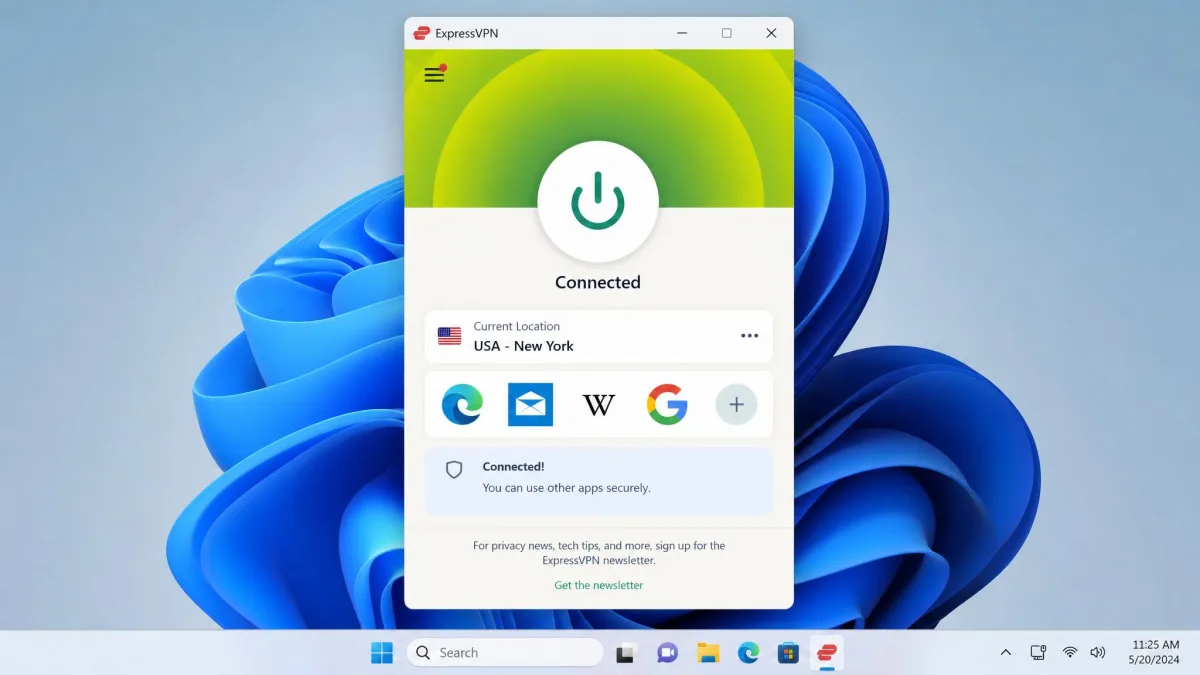The image size is (1200, 675).
Task: Open File Explorer from the taskbar
Action: point(708,653)
